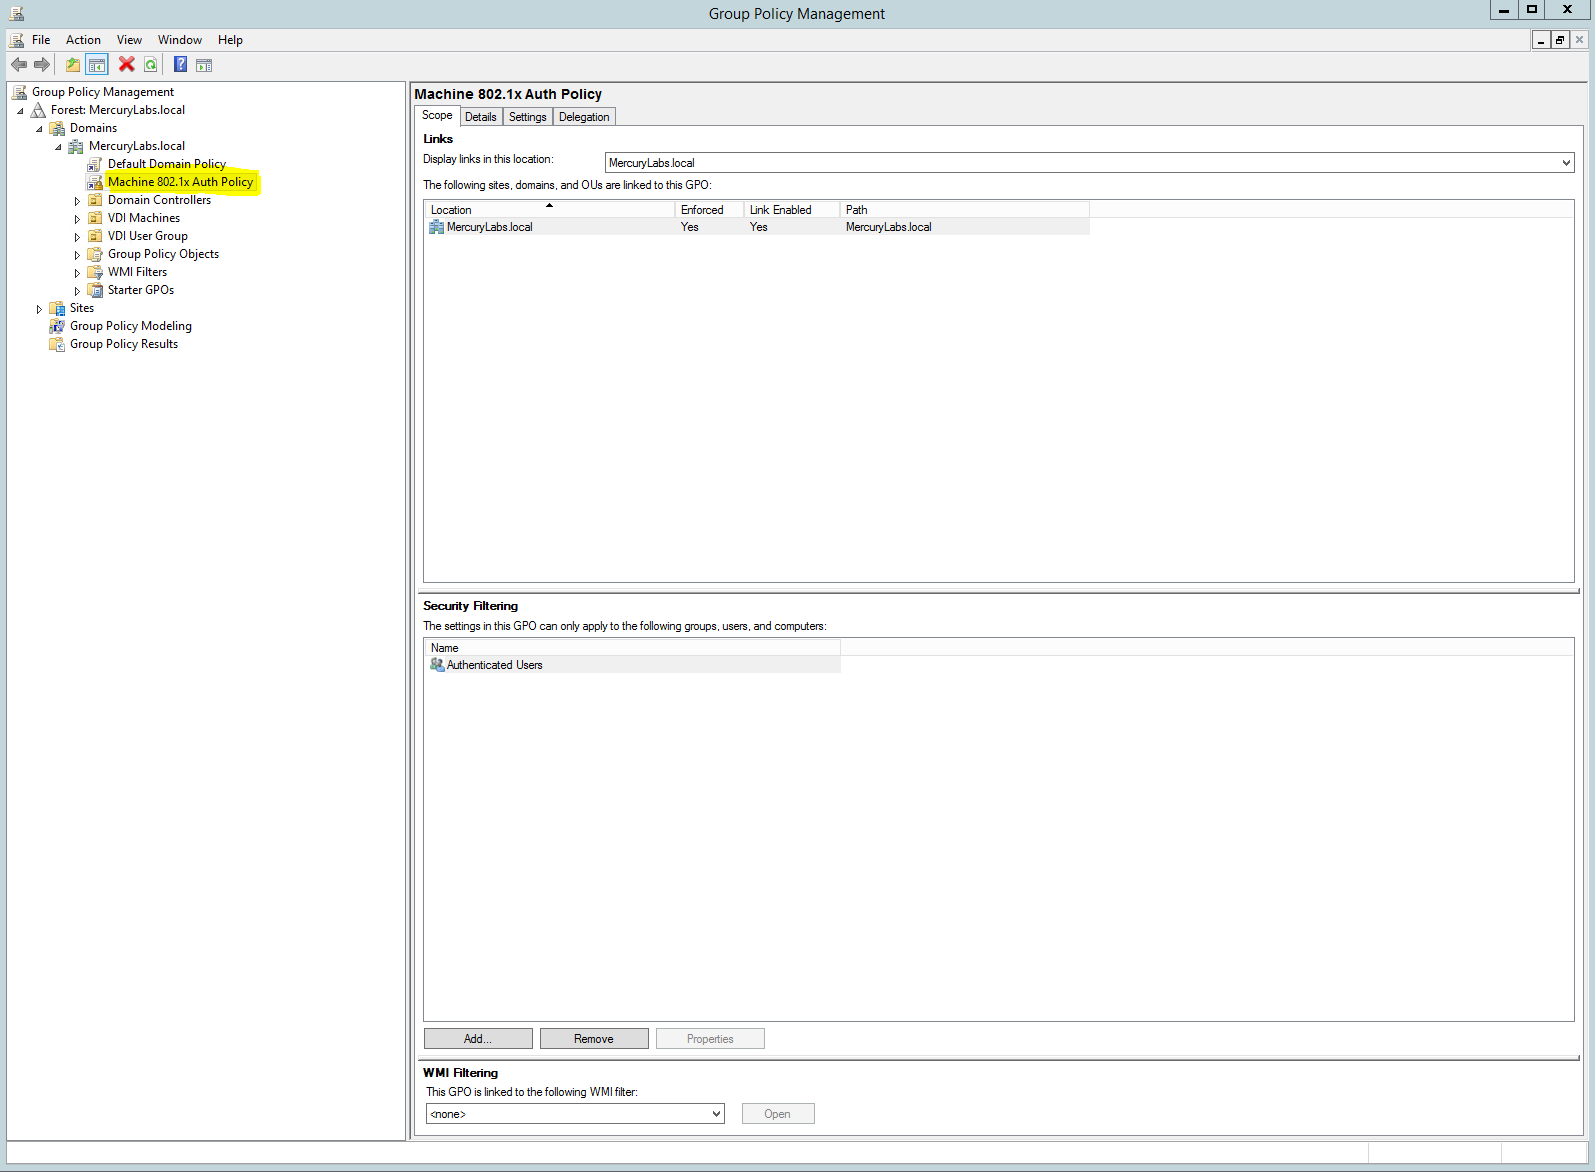Click the Open button for WMI filter
The height and width of the screenshot is (1172, 1595).
(778, 1114)
